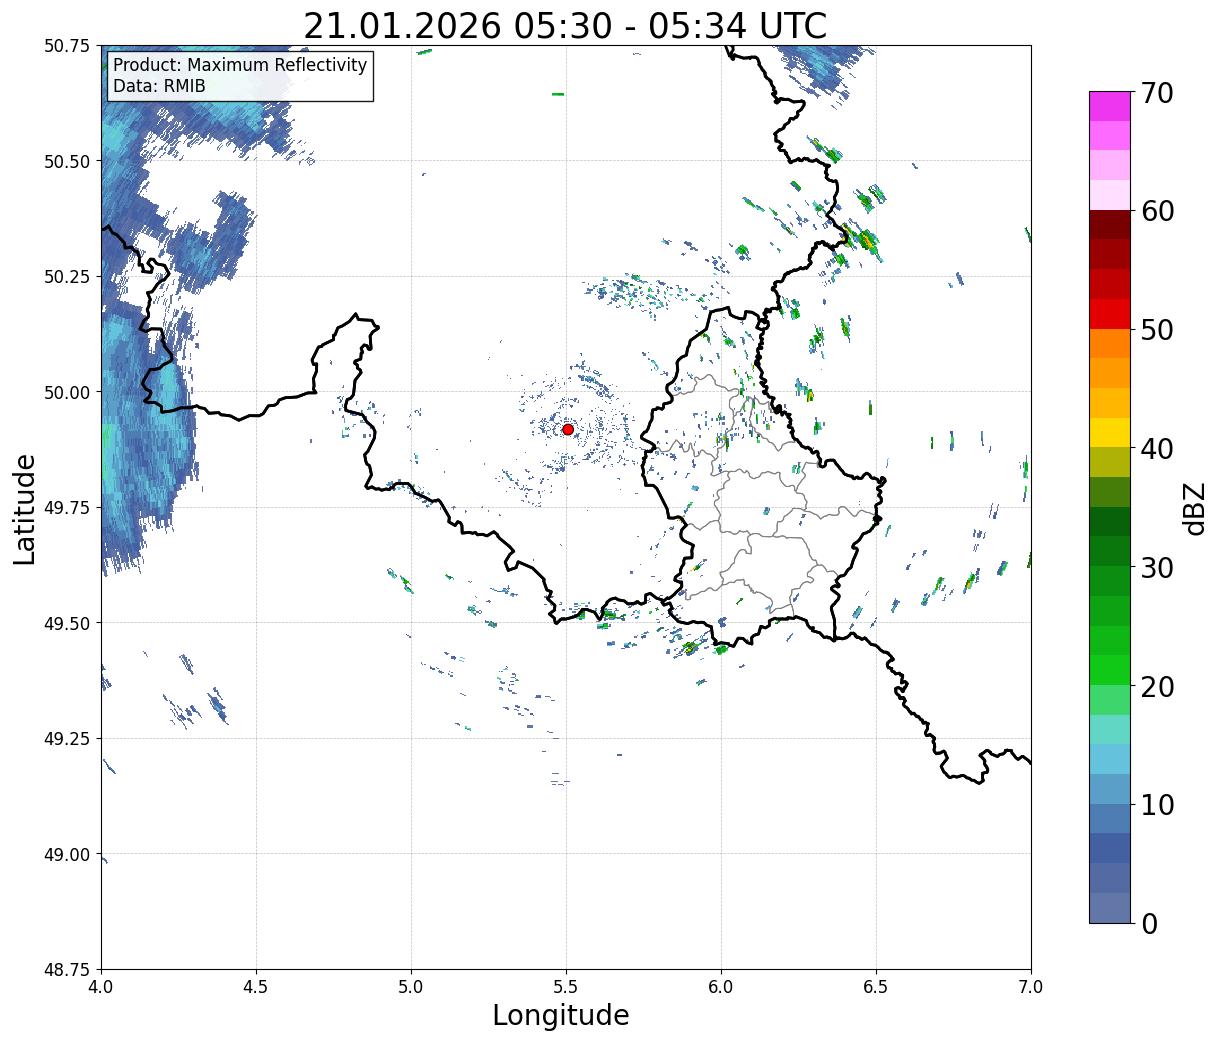Viewport: 1219px width, 1040px height.
Task: Click the colorbar tick label 70
Action: pyautogui.click(x=1156, y=92)
